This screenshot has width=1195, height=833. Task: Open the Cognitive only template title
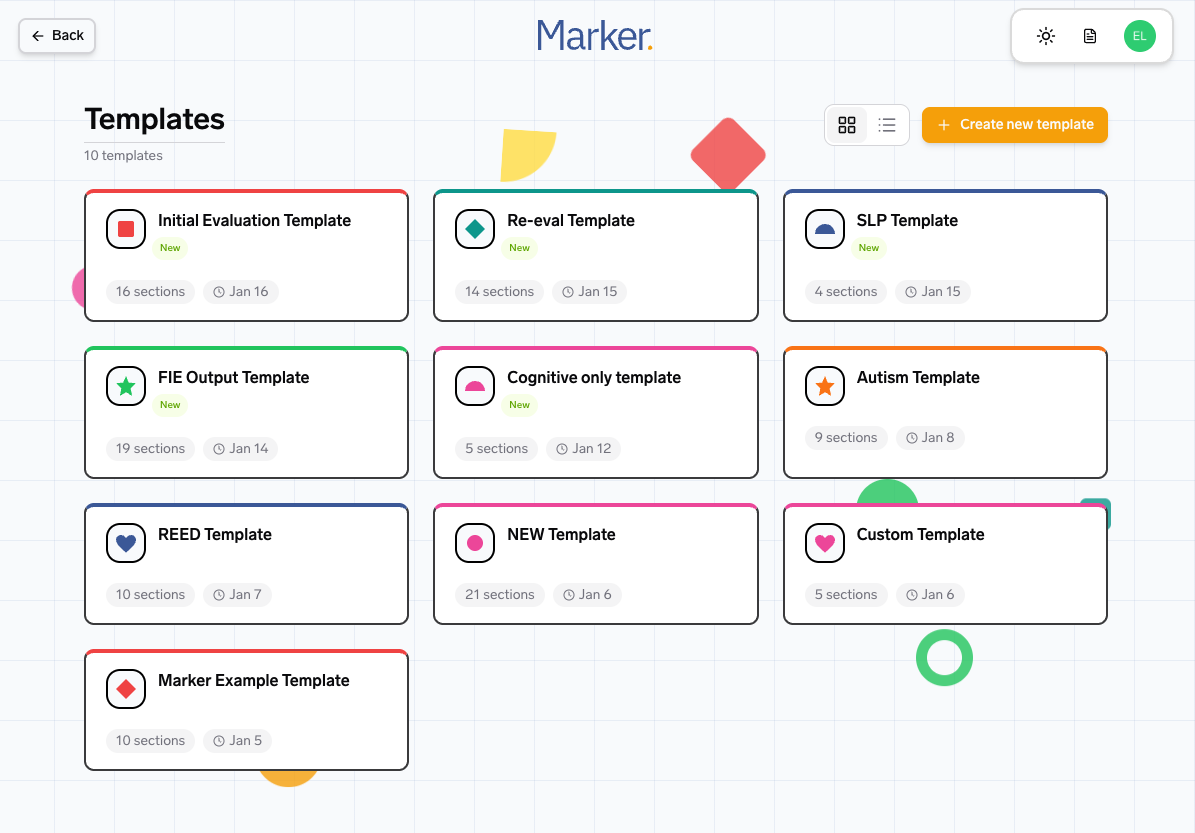click(x=594, y=378)
